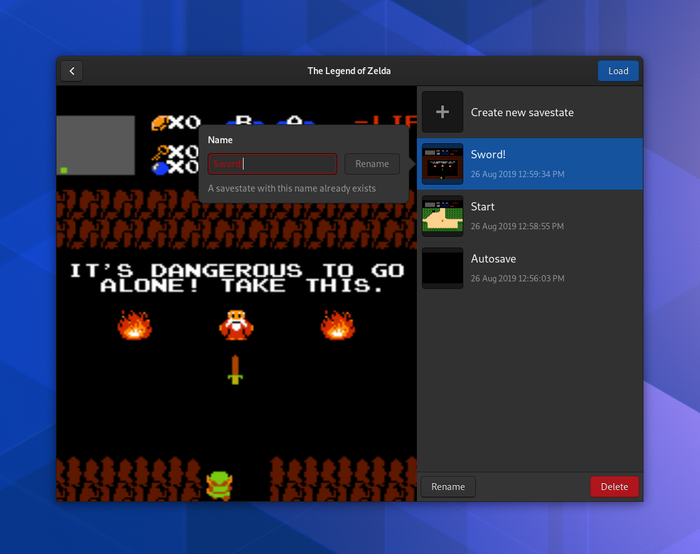Viewport: 700px width, 554px height.
Task: Click the Start savestate thumbnail
Action: (442, 216)
